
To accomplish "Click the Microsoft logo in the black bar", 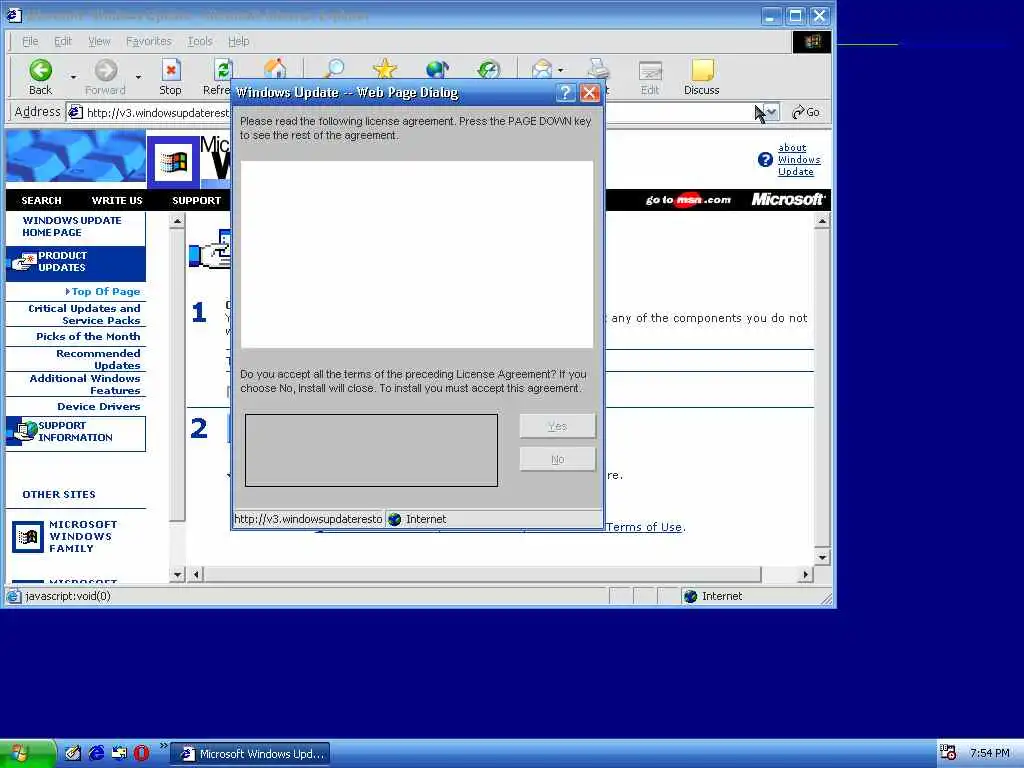I will [788, 199].
